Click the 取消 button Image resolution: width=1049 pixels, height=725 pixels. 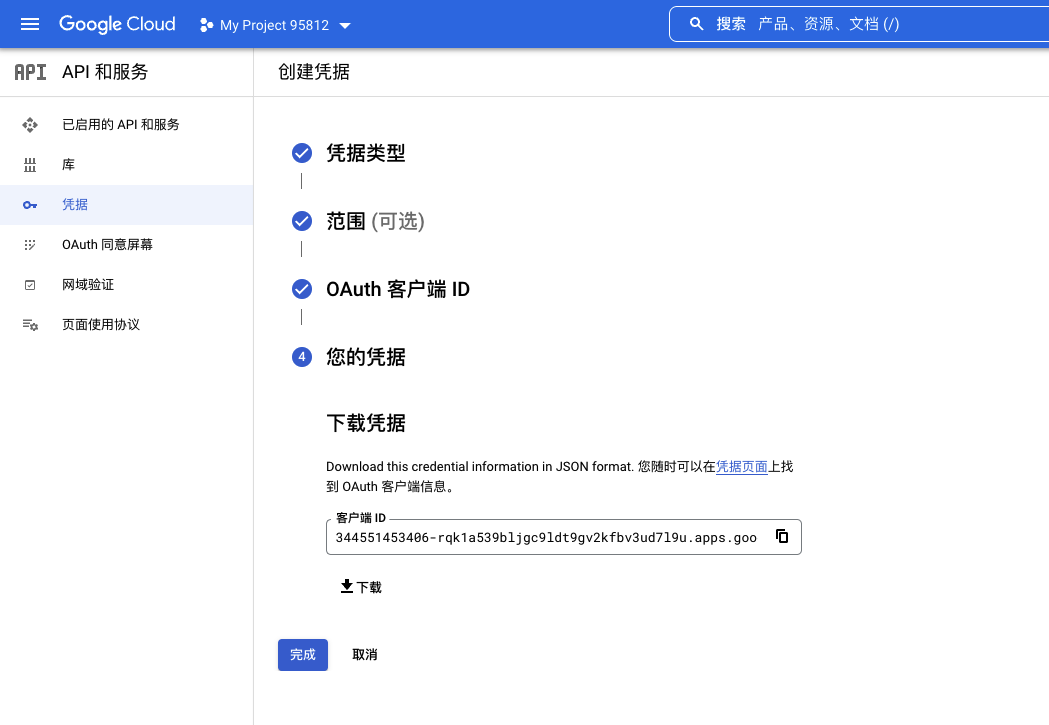click(365, 655)
